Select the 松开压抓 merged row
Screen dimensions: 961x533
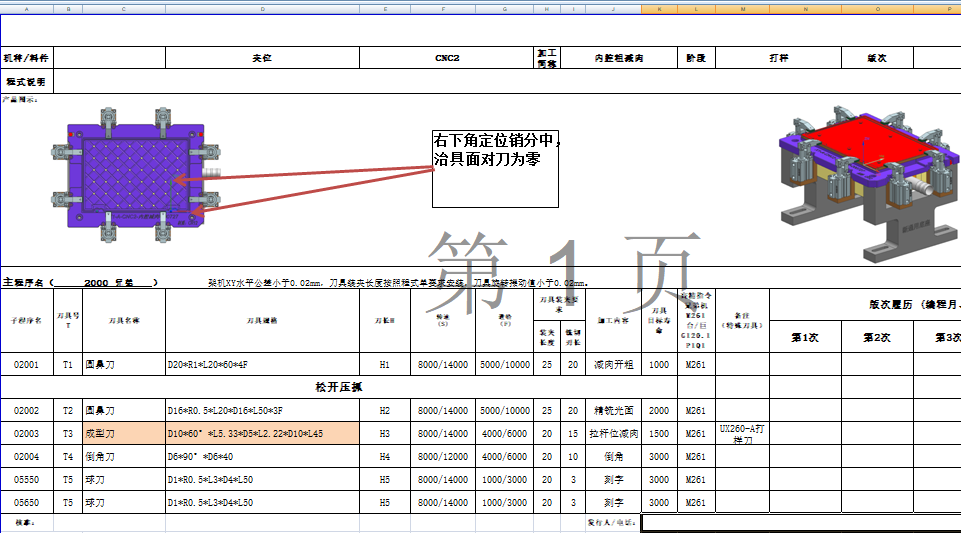click(339, 387)
